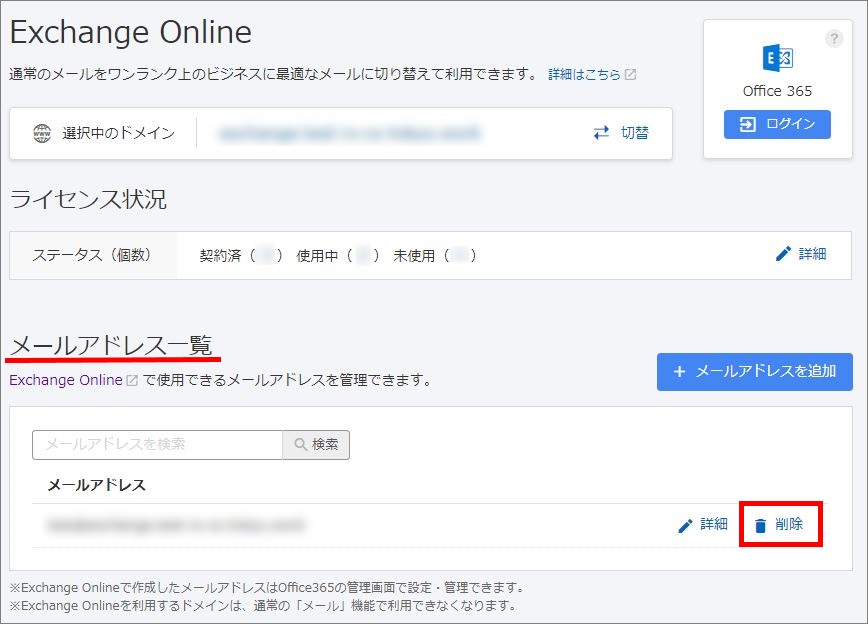Click the 選択中のドメイン label

[118, 133]
